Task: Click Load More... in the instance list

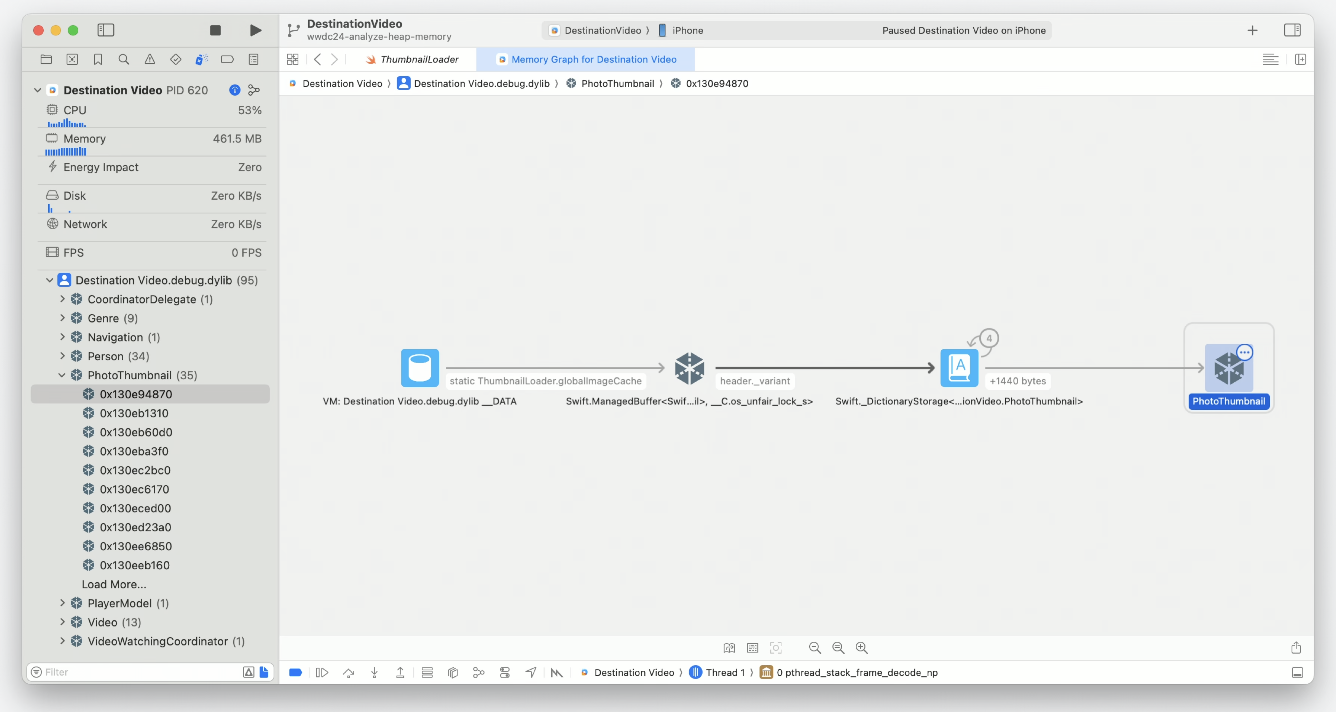Action: [x=114, y=584]
